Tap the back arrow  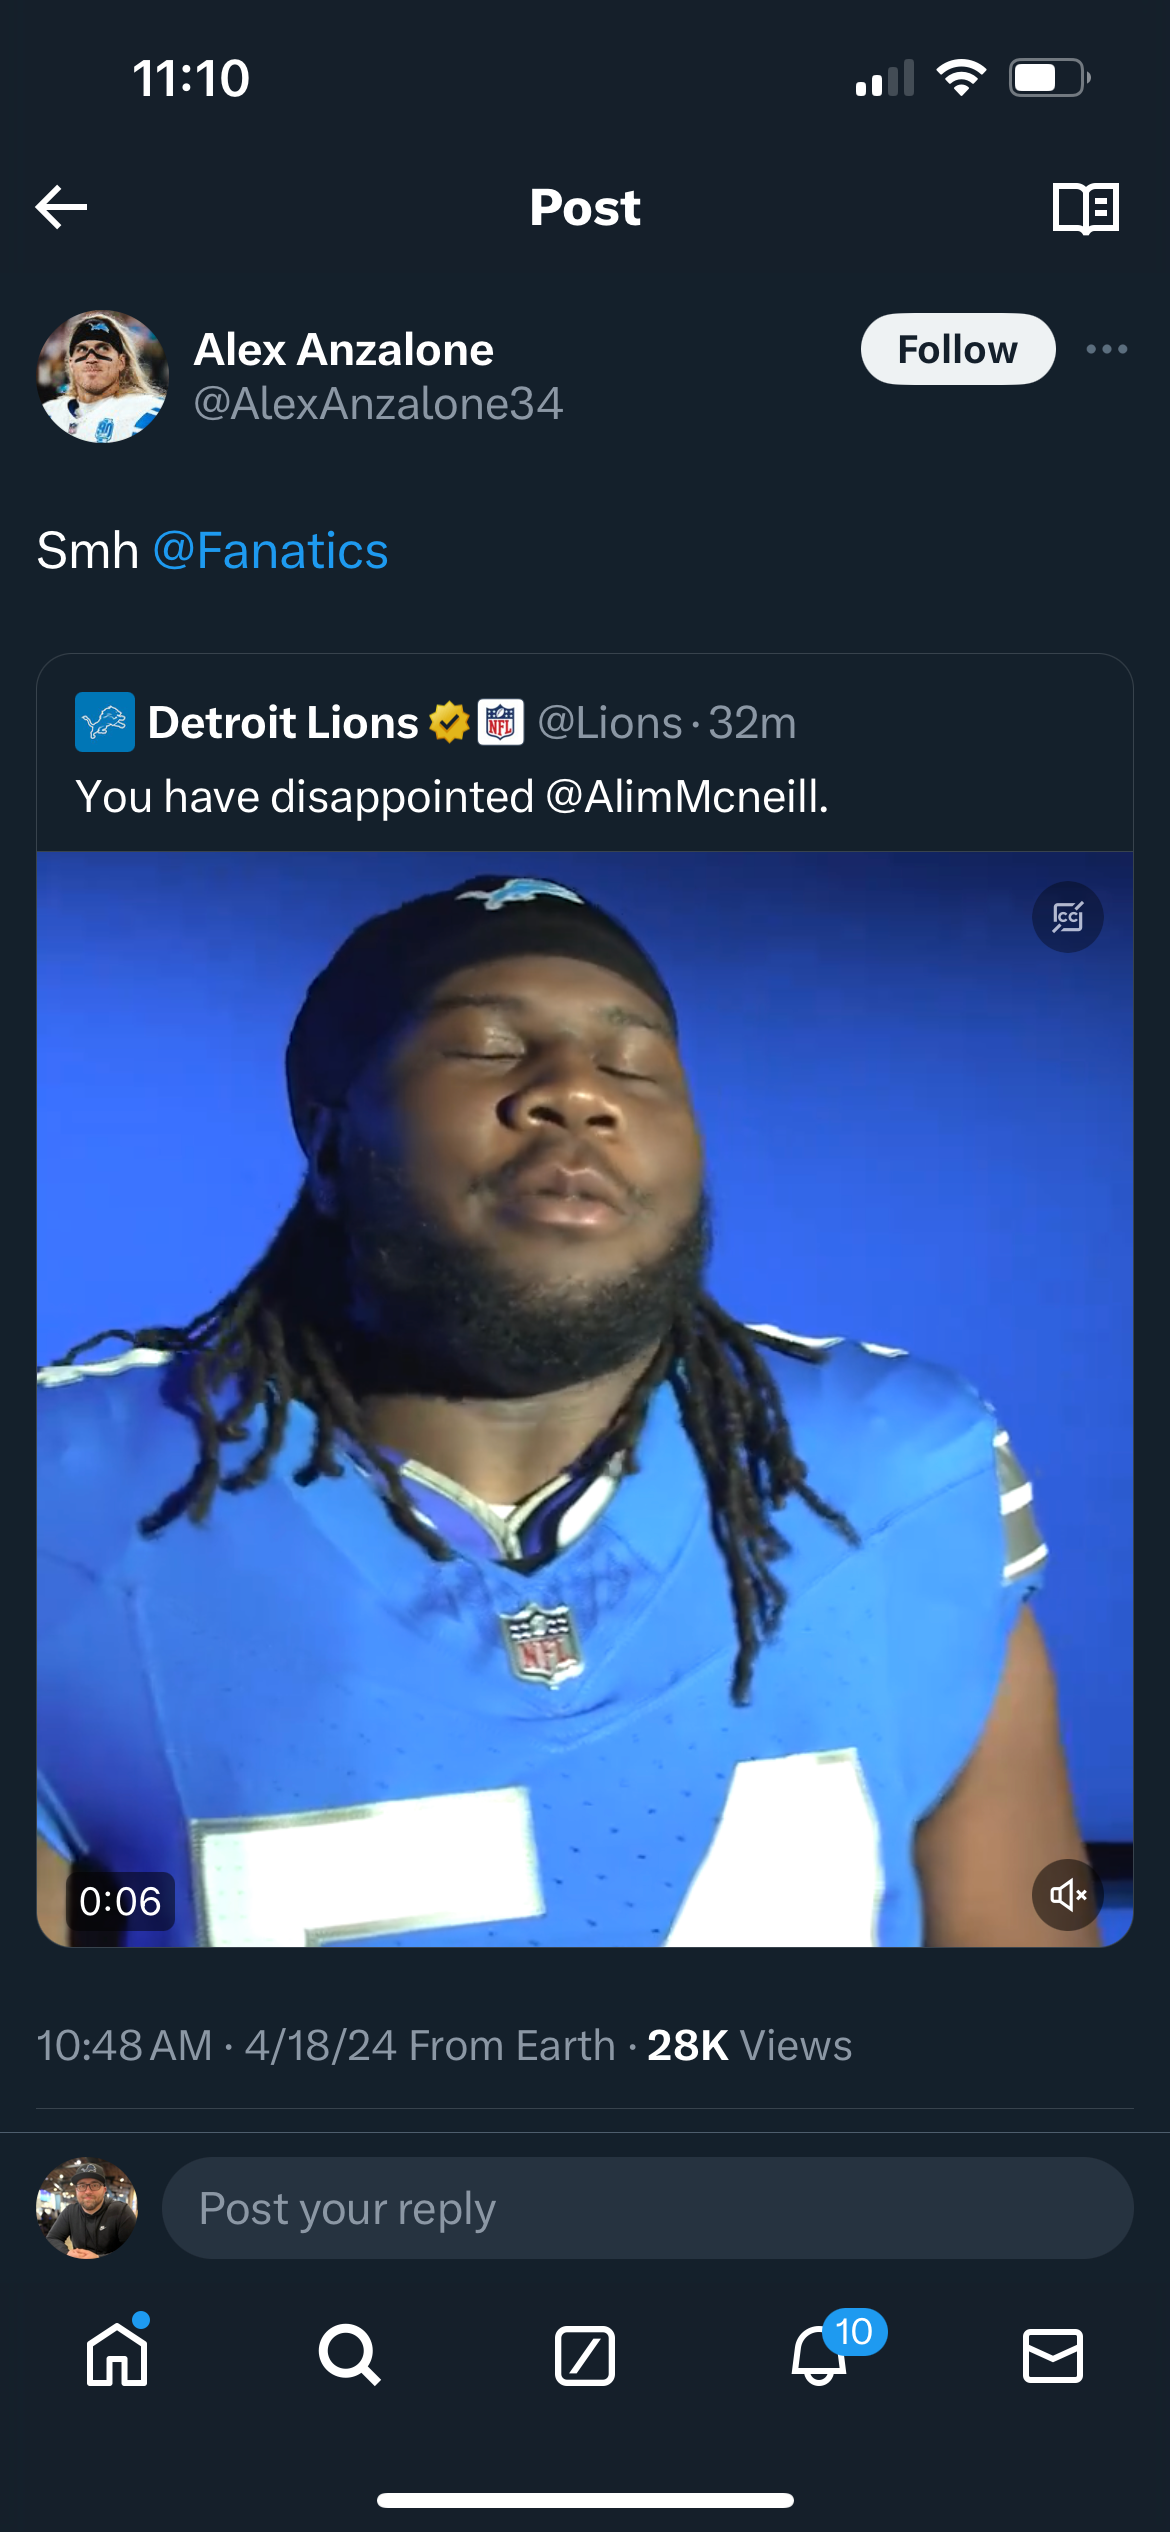(x=62, y=207)
